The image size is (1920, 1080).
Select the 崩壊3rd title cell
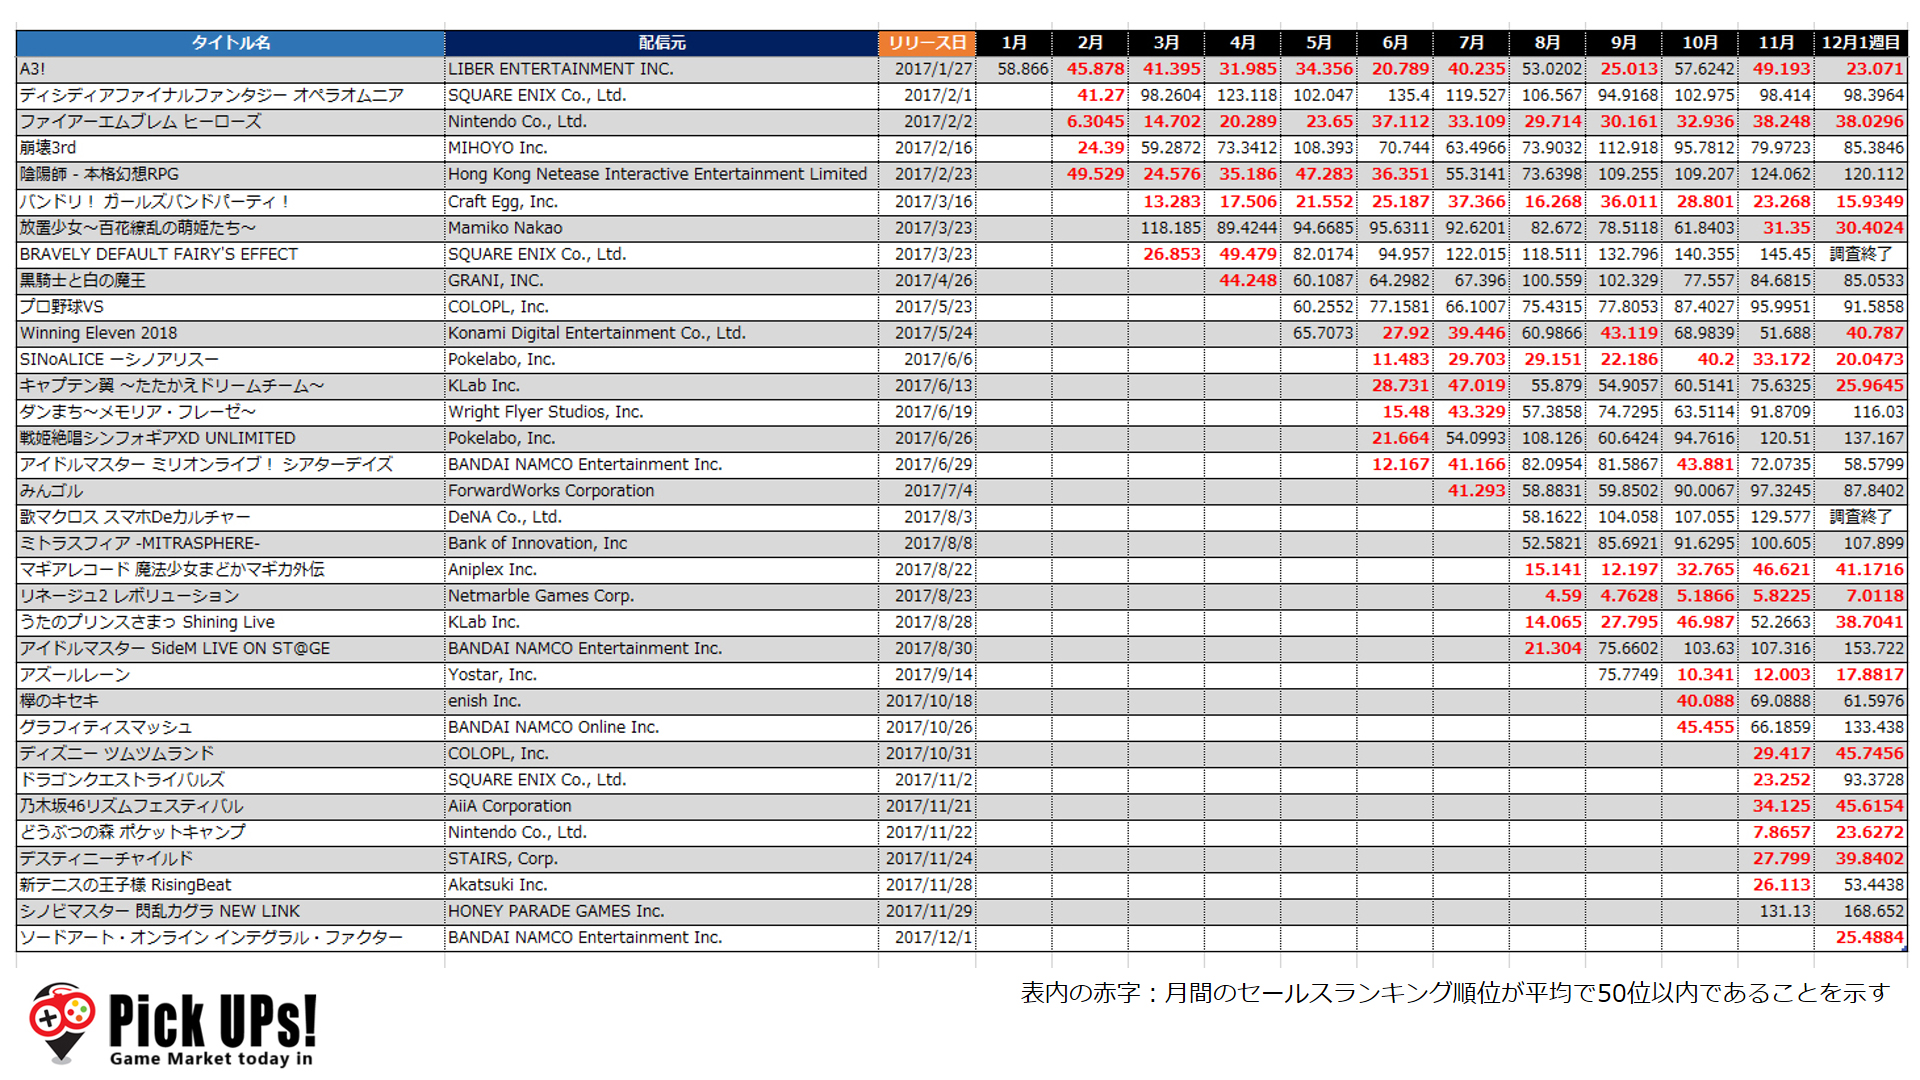click(230, 148)
